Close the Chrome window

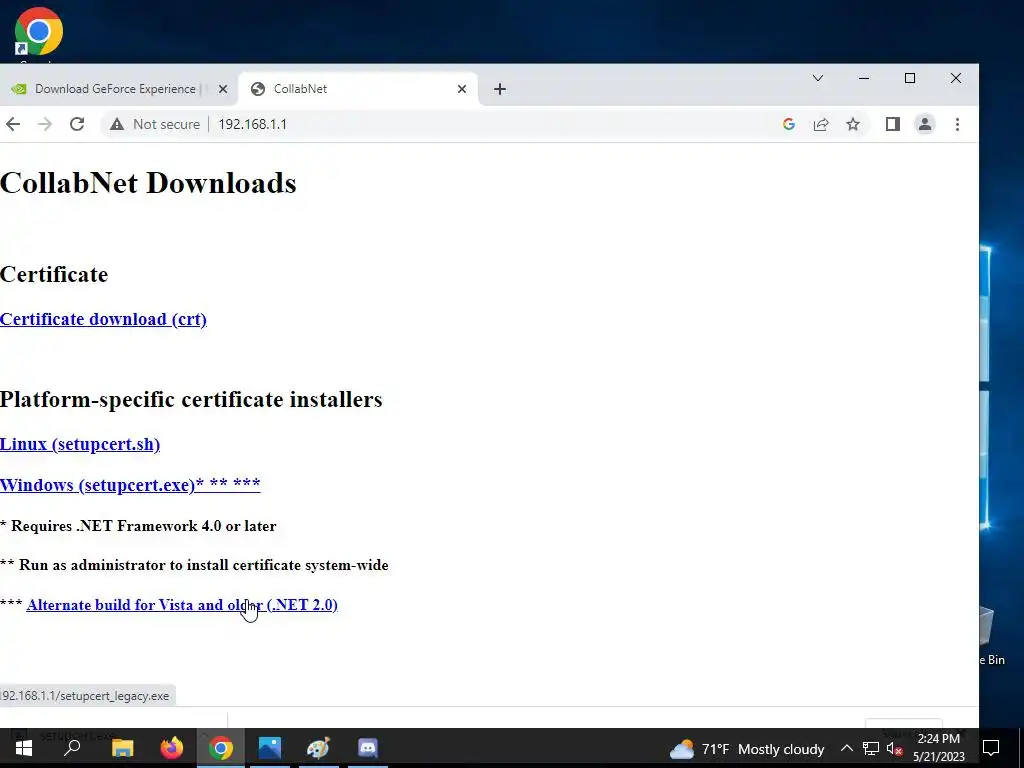(x=955, y=78)
